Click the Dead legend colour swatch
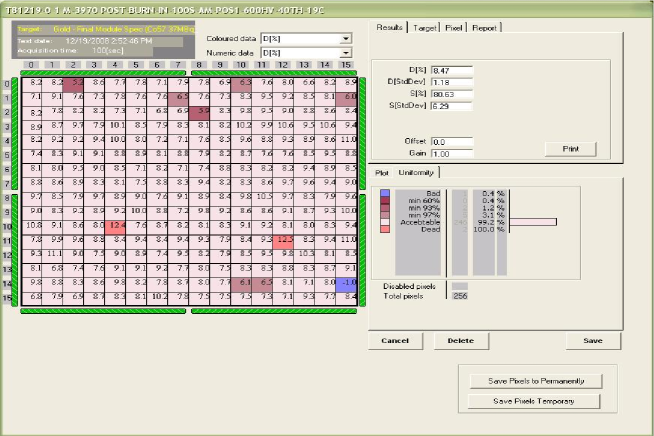Screen dimensions: 654x436 386,230
